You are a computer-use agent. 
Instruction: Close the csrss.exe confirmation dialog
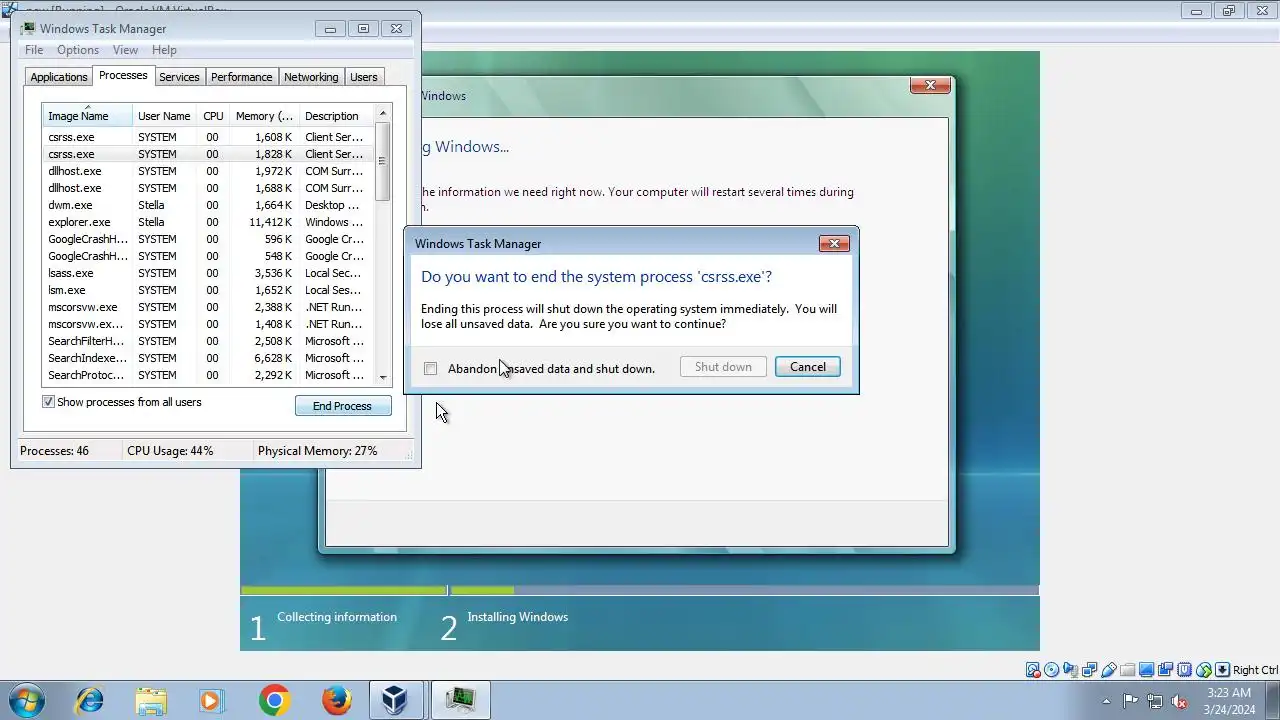(834, 243)
